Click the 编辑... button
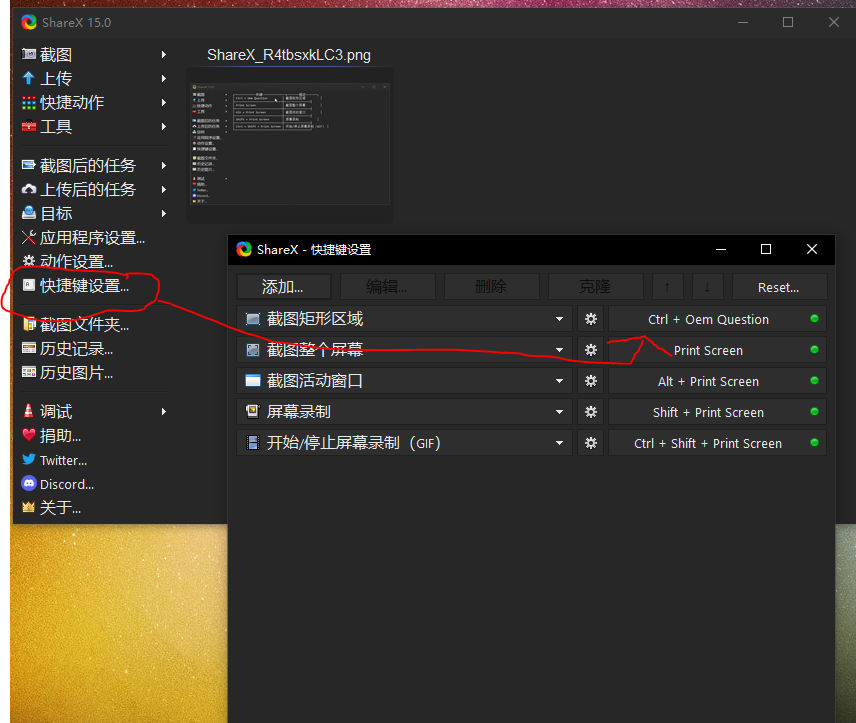Image resolution: width=856 pixels, height=723 pixels. 388,287
